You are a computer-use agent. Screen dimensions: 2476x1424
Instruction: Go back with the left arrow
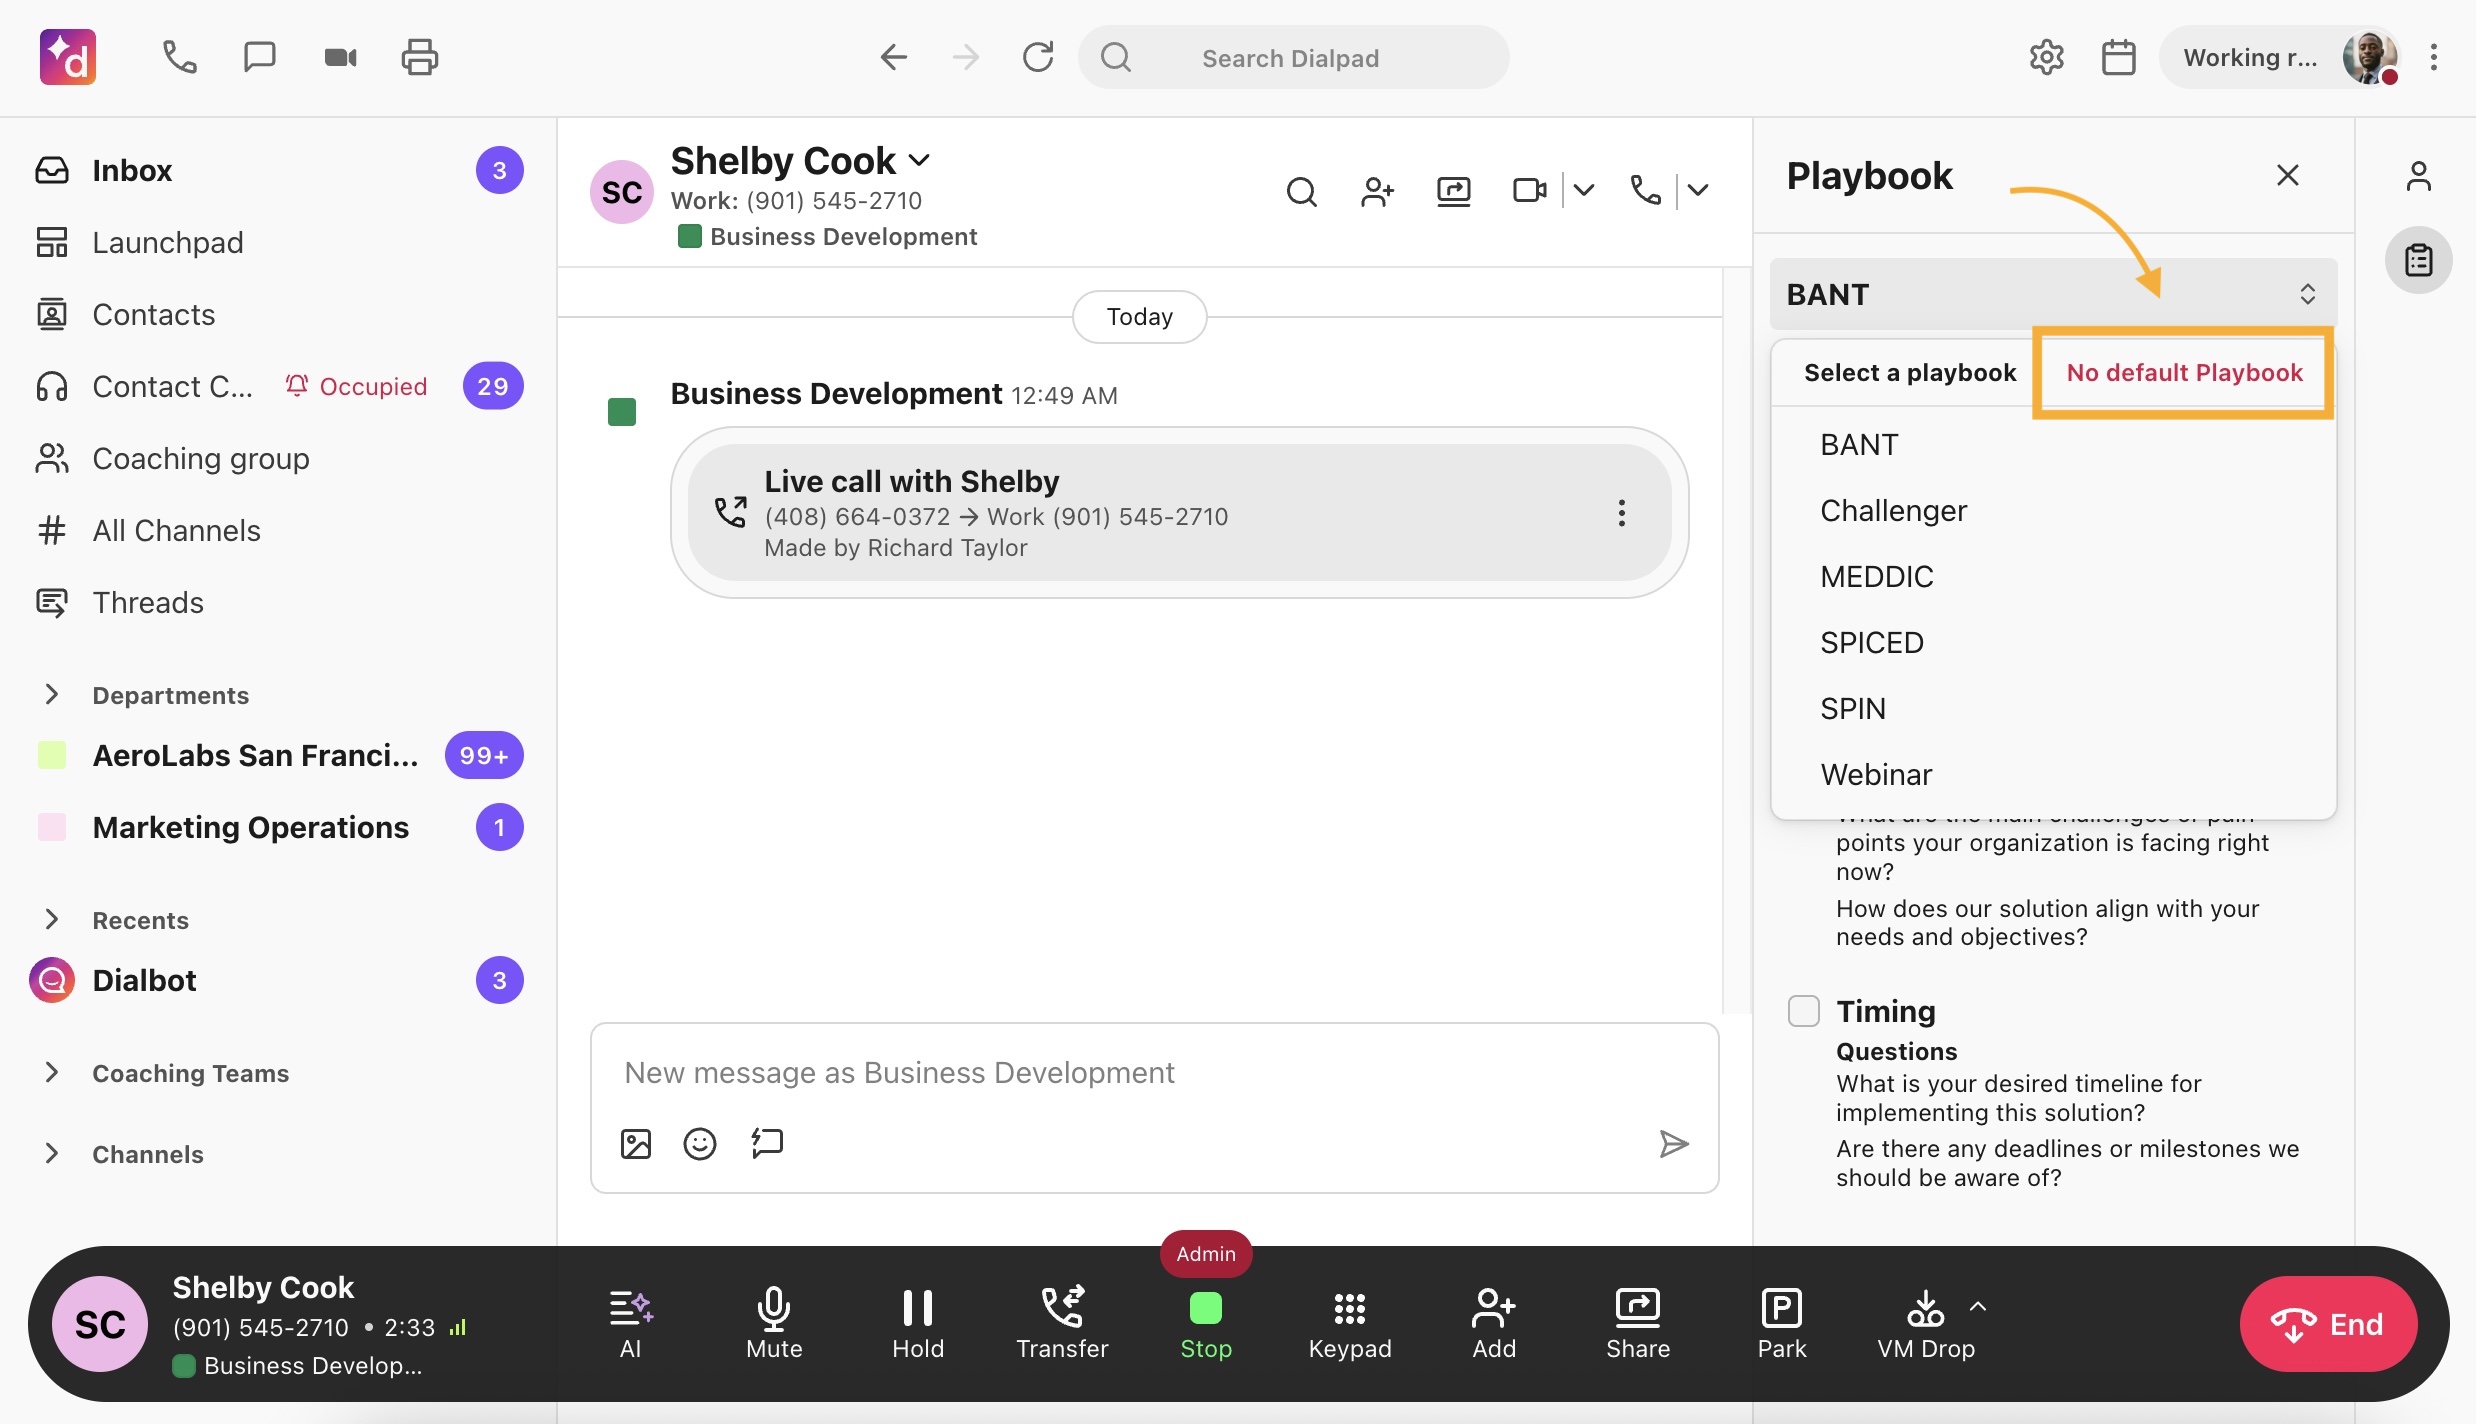pos(893,57)
